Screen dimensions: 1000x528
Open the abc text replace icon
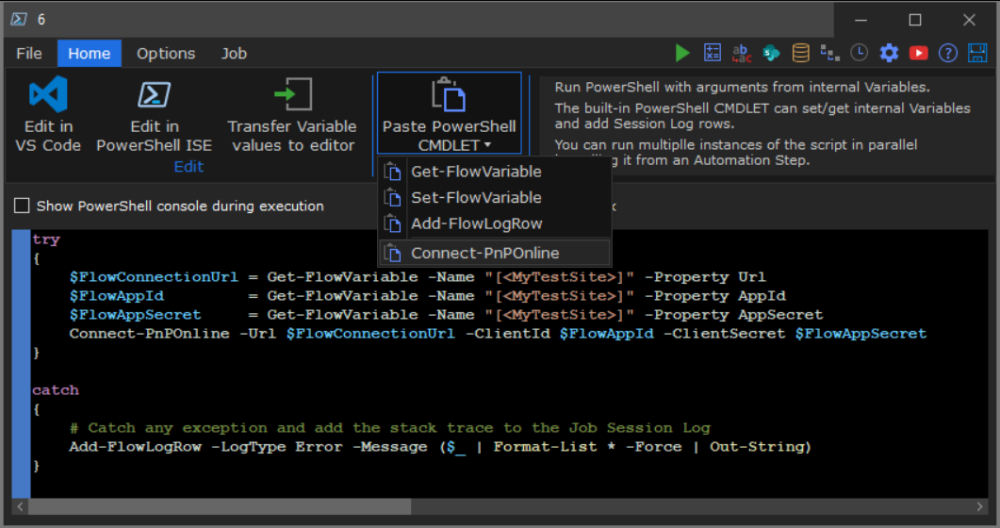[x=742, y=53]
